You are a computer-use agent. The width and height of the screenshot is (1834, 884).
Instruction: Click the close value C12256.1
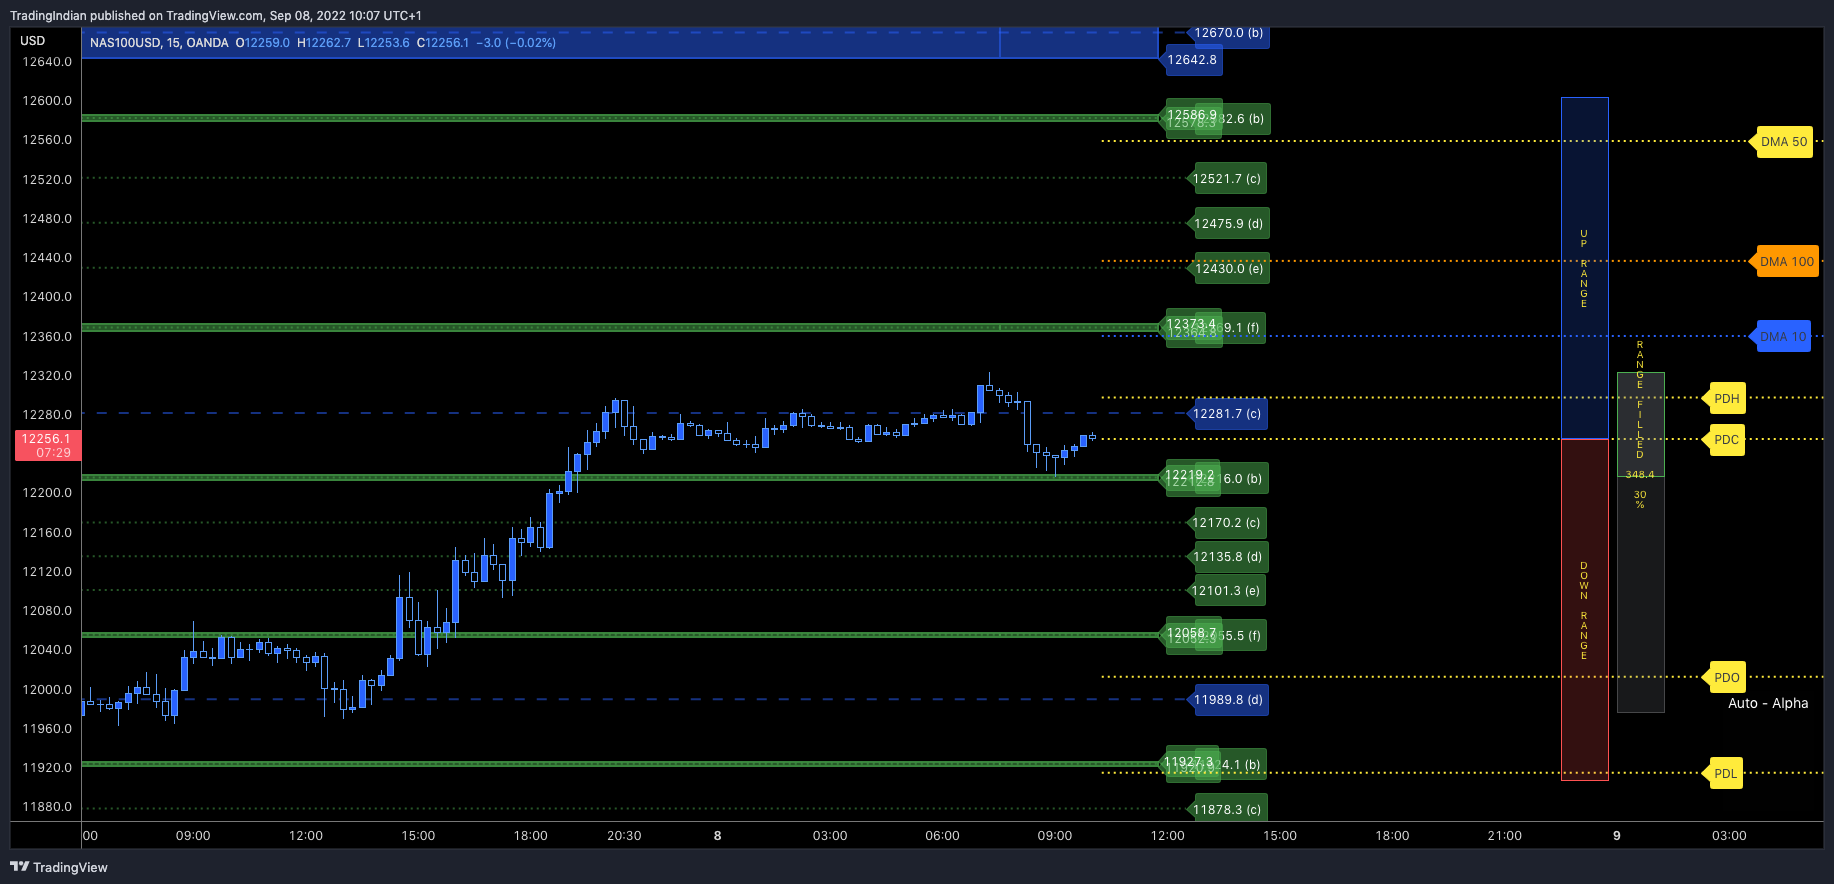(443, 43)
